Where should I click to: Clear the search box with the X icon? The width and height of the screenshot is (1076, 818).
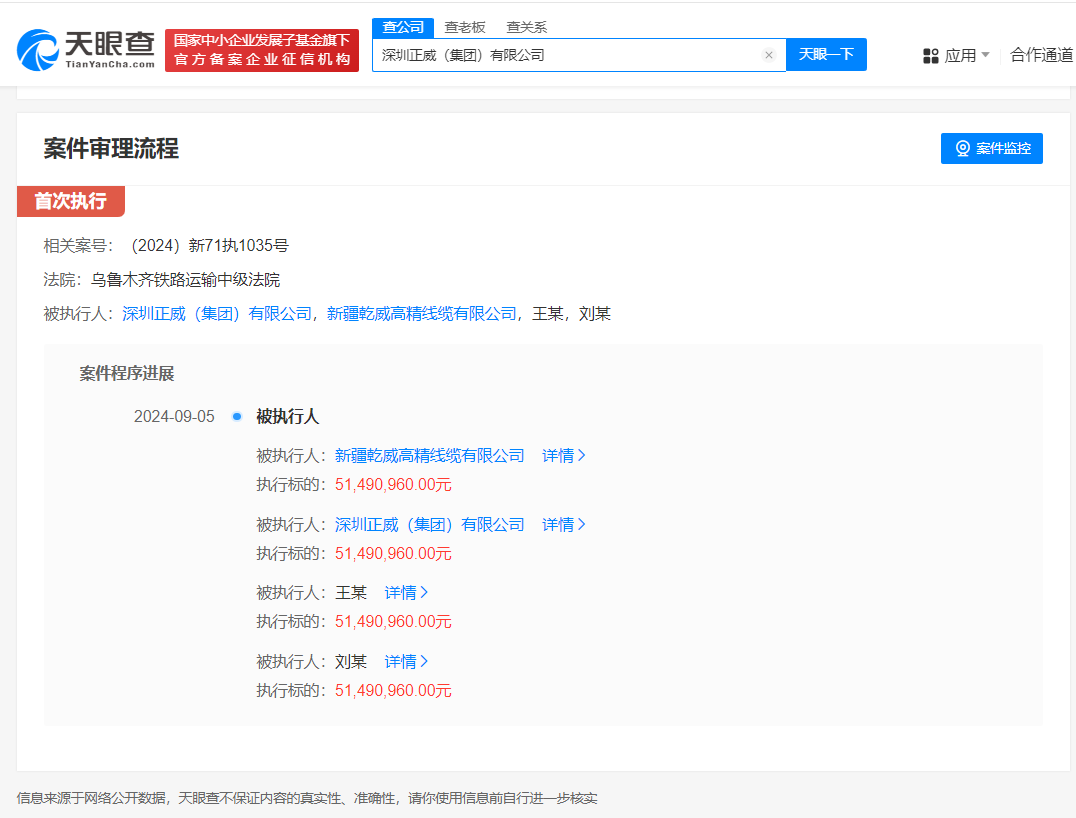(769, 55)
